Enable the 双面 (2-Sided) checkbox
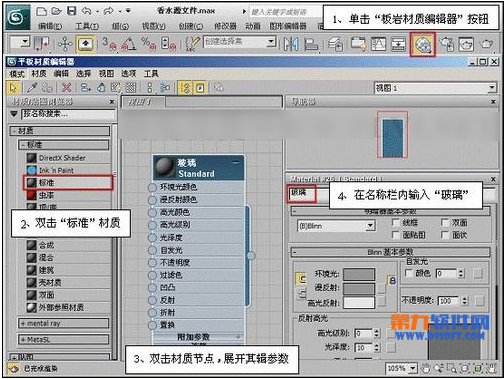The image size is (504, 379). [445, 222]
